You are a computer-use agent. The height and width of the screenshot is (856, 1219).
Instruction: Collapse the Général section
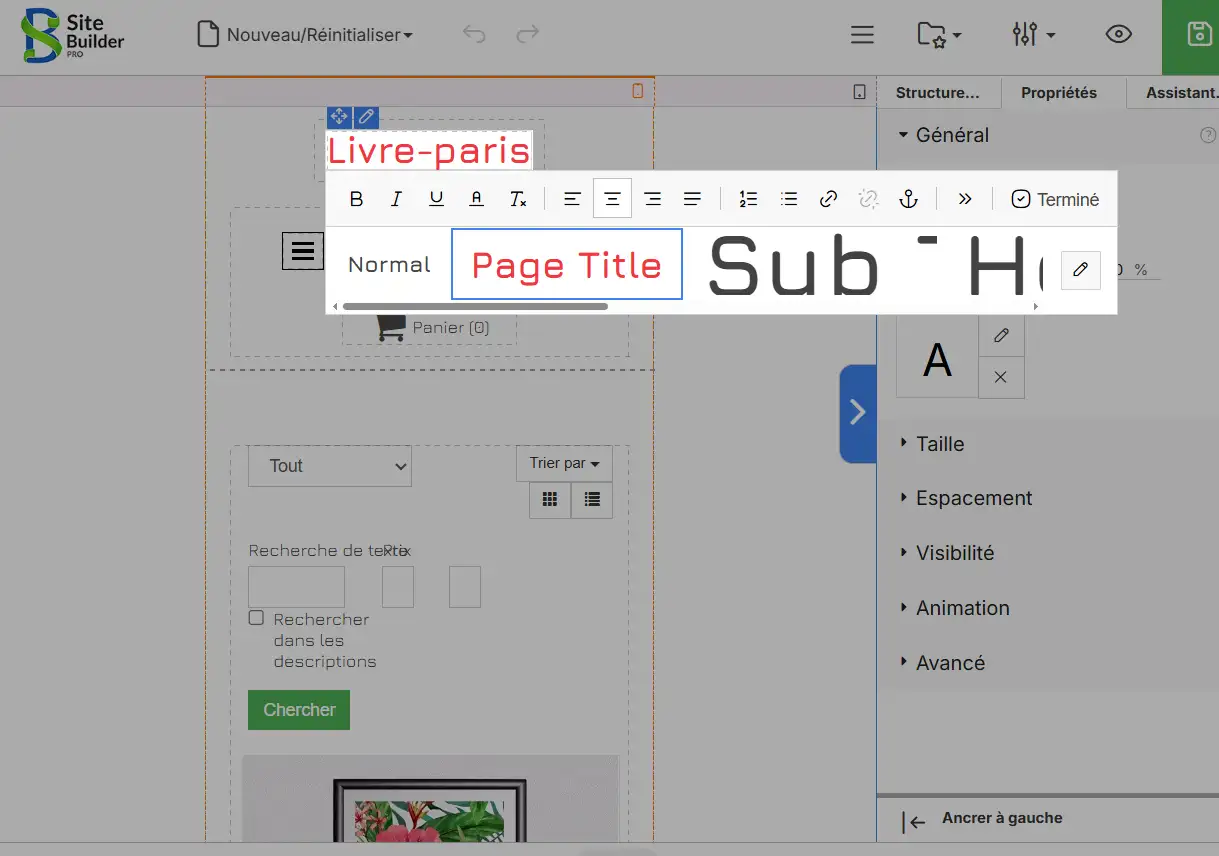coord(943,135)
